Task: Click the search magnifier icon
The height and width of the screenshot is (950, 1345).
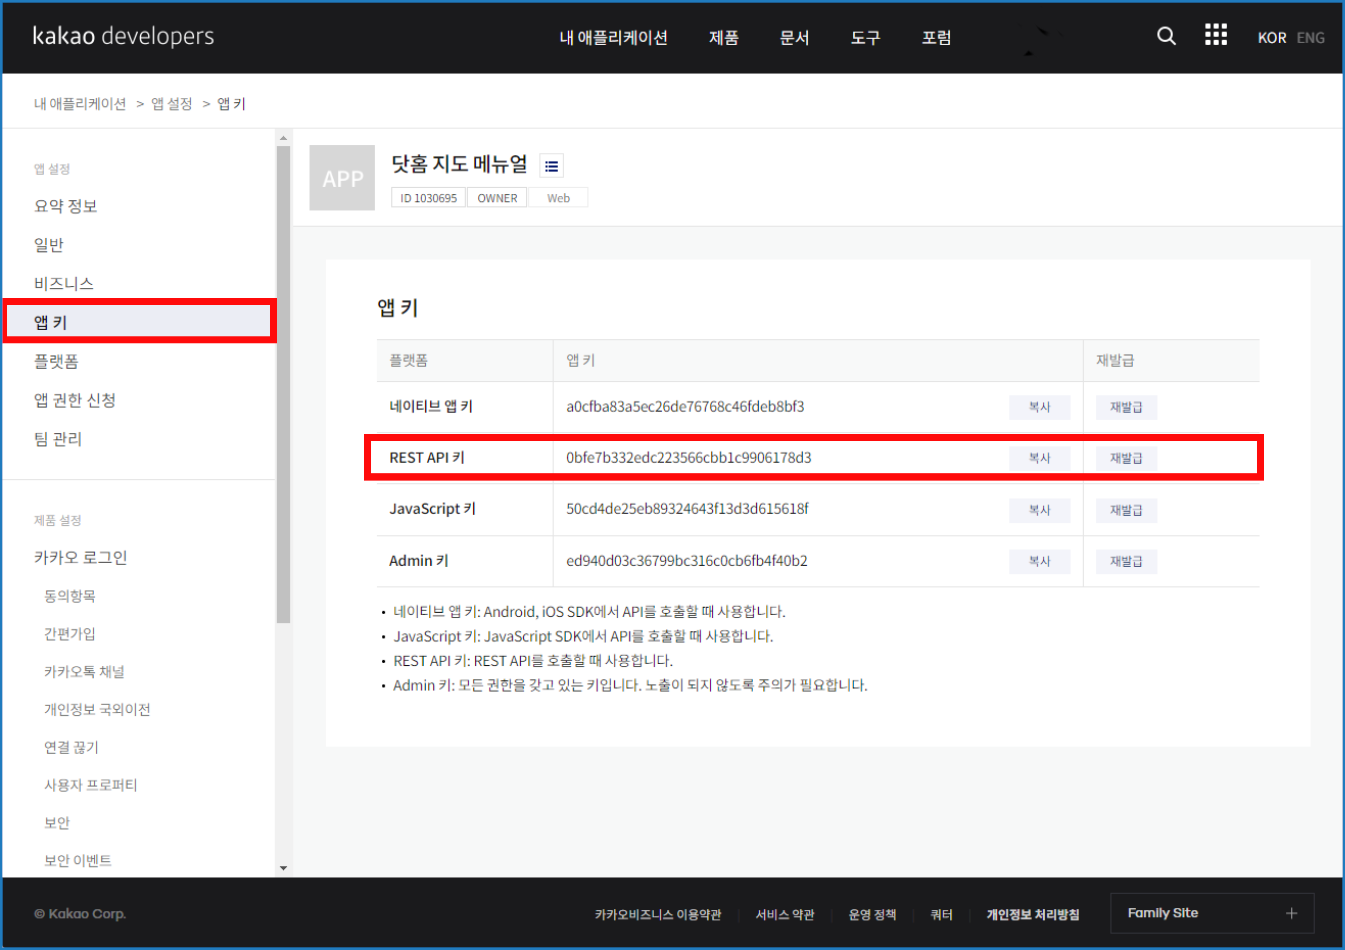Action: point(1166,36)
